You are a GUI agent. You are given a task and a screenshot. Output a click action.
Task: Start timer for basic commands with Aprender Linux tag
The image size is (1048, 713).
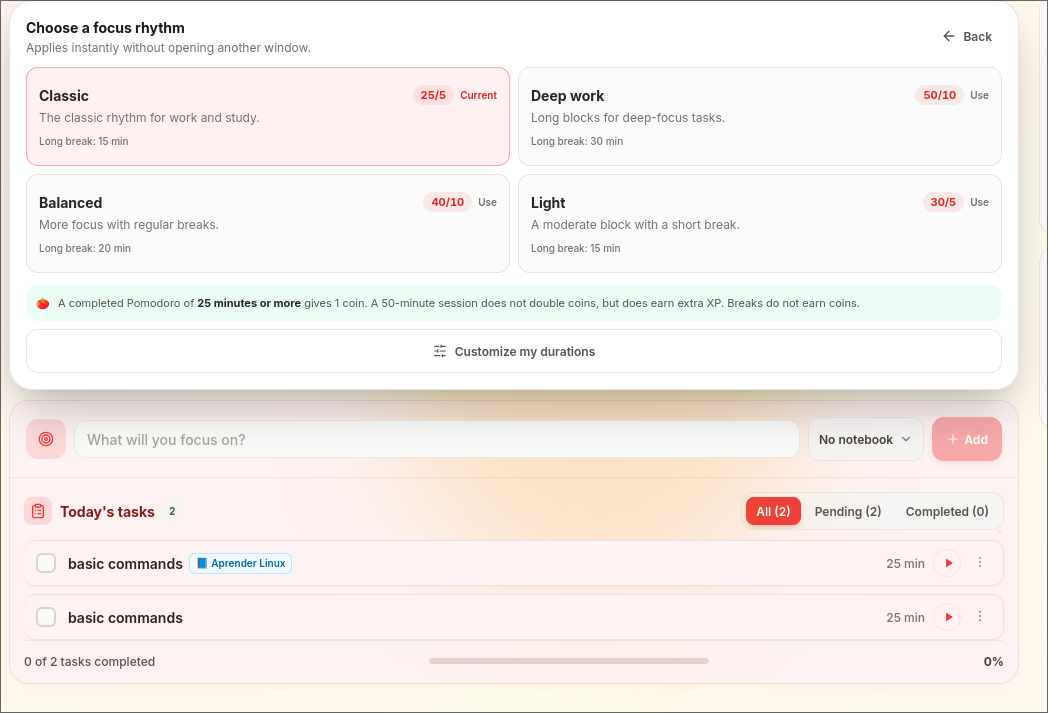click(x=947, y=563)
